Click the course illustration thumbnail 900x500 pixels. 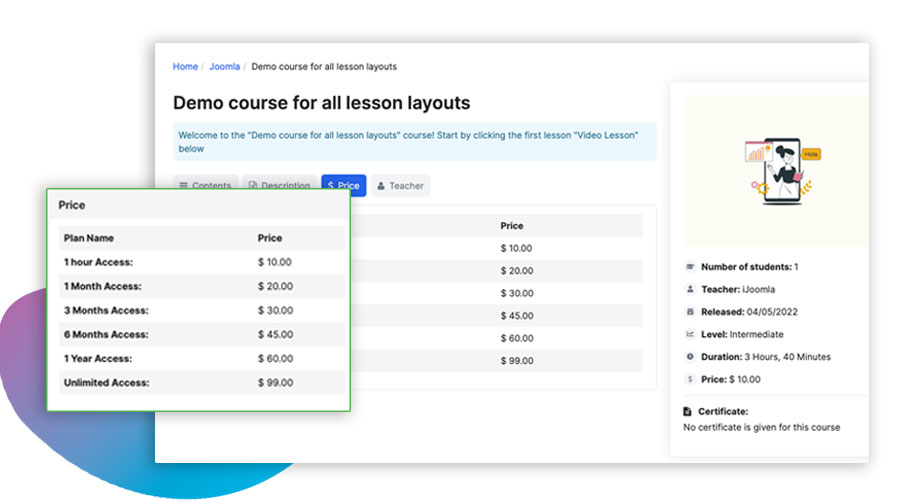776,170
